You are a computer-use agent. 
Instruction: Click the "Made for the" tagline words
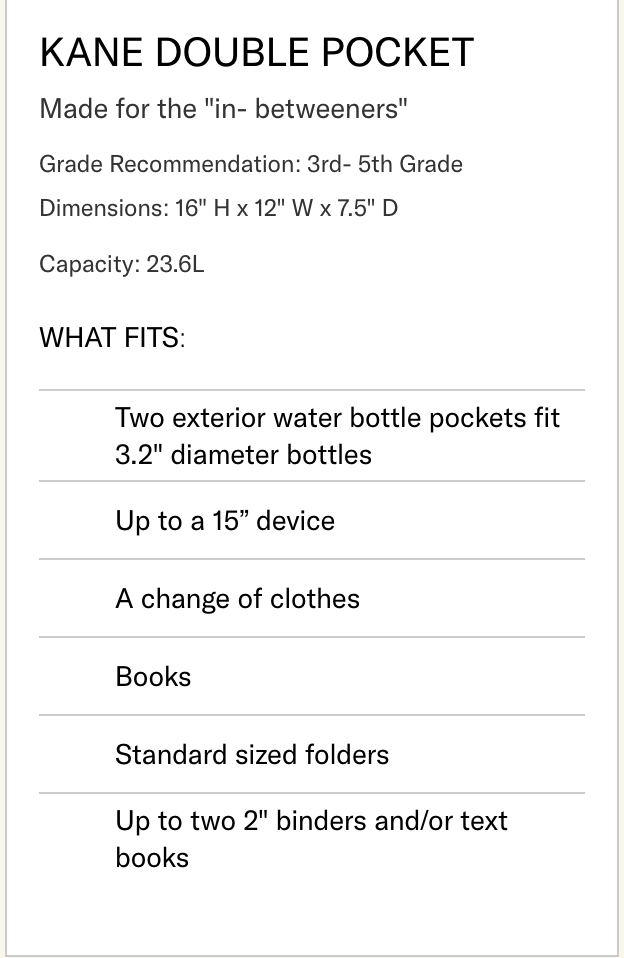[118, 109]
